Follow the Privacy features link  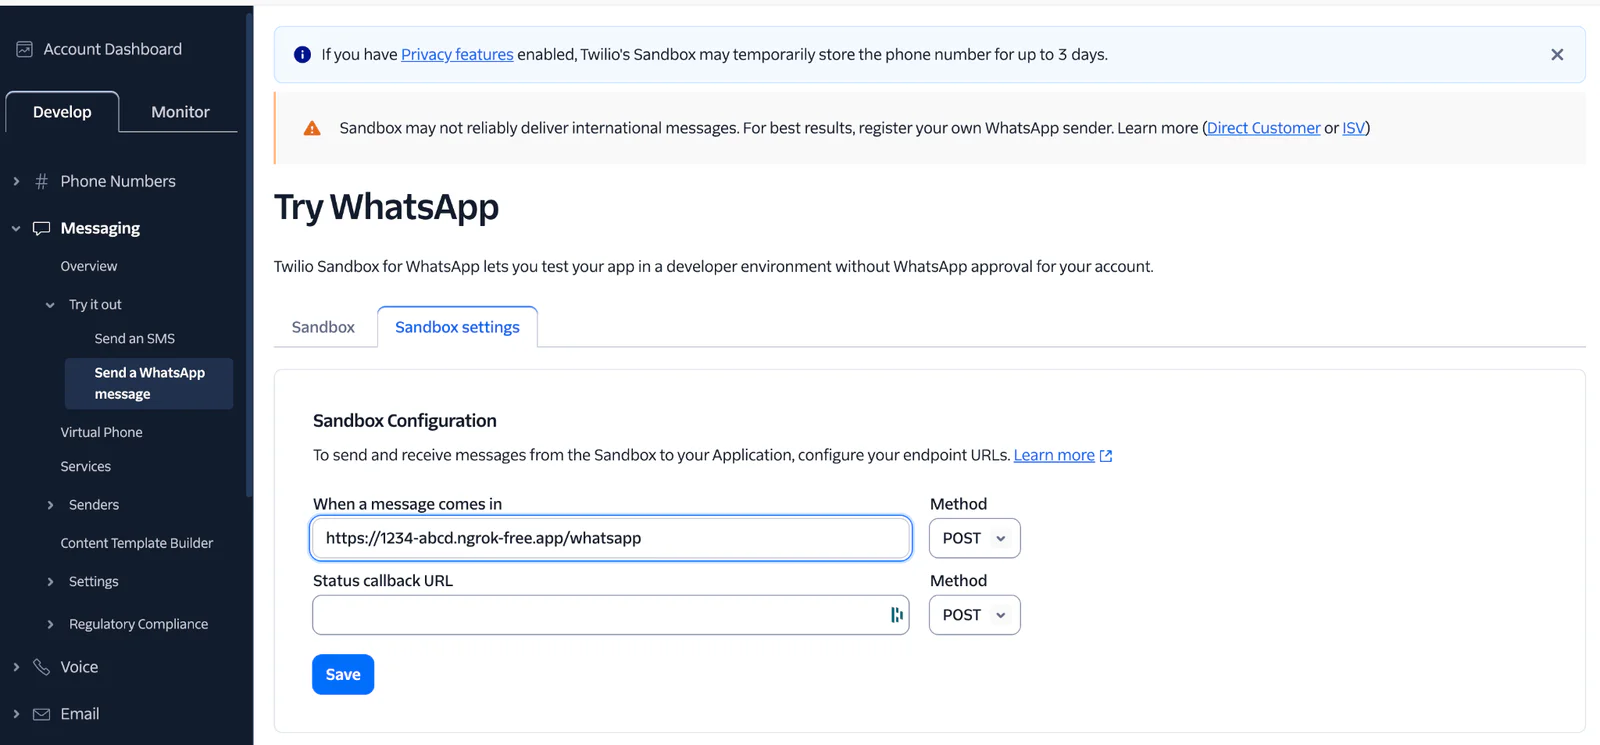[x=457, y=55]
